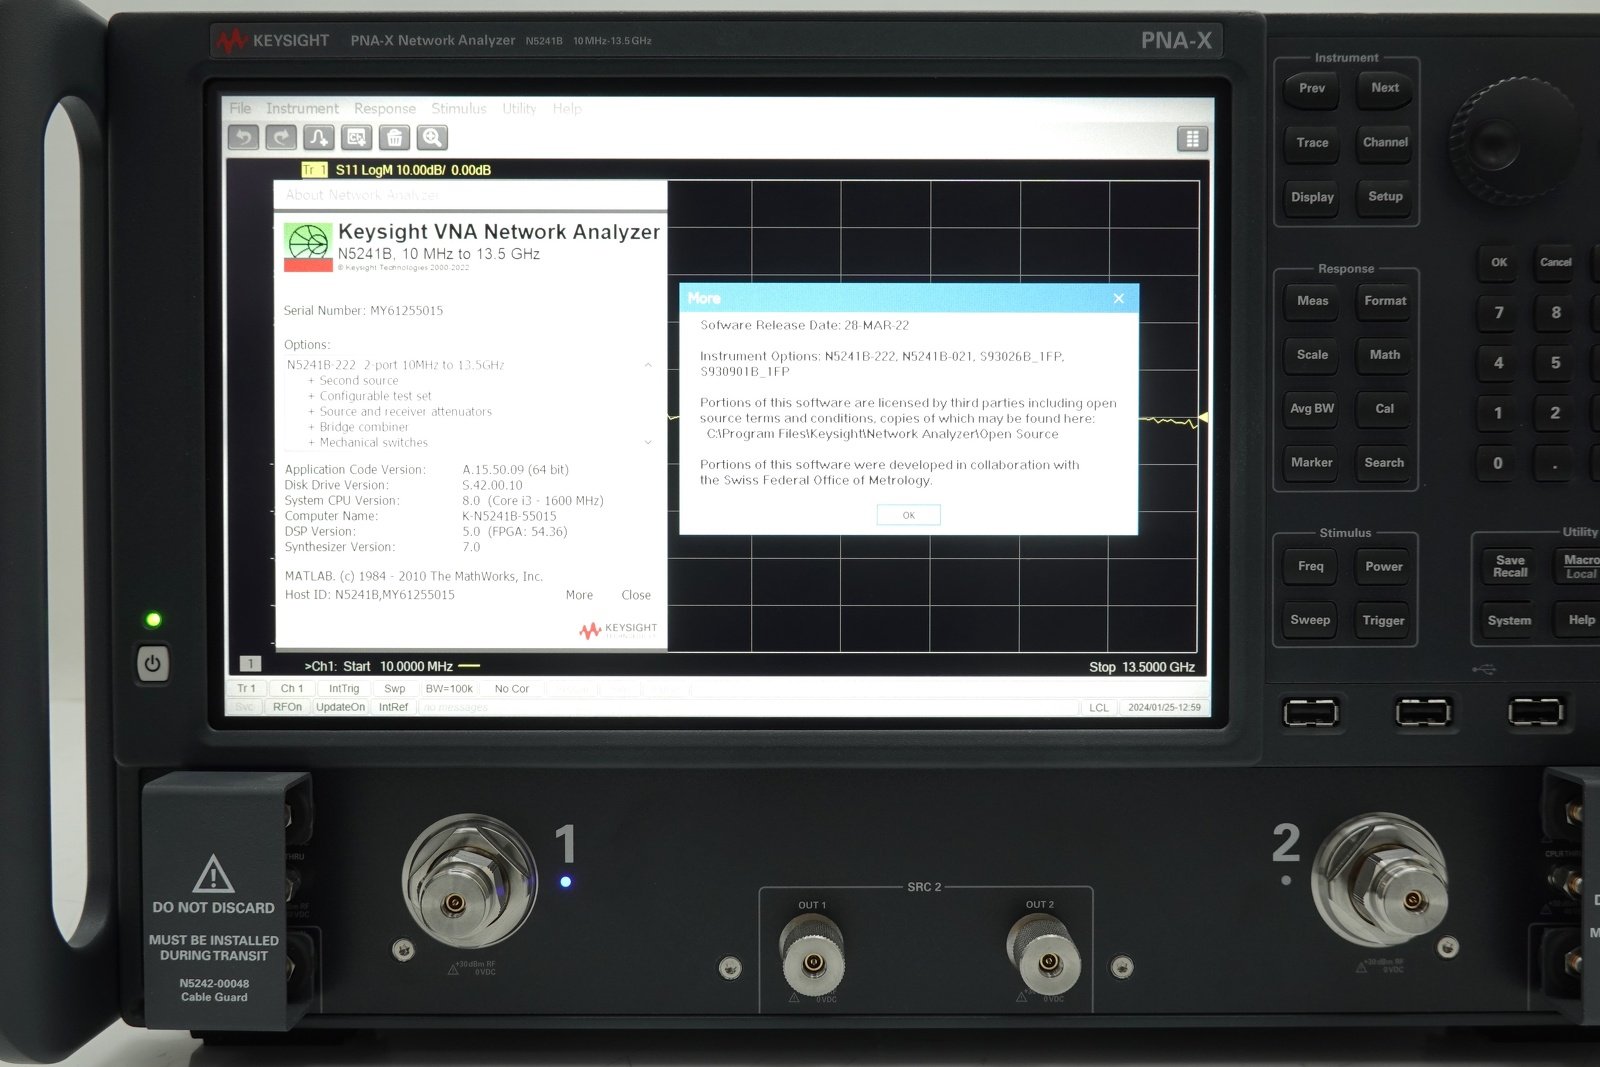
Task: Click the Redo arrow toolbar icon
Action: [281, 138]
